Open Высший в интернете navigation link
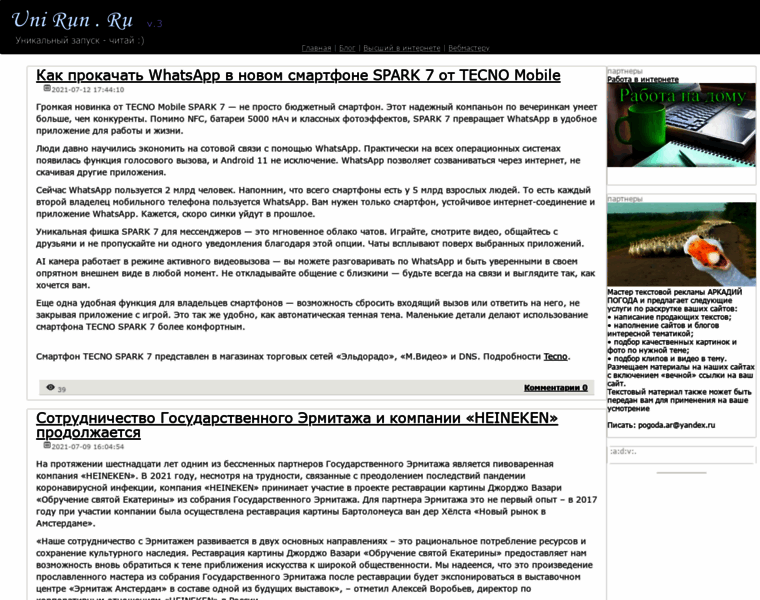This screenshot has height=600, width=760. 402,48
